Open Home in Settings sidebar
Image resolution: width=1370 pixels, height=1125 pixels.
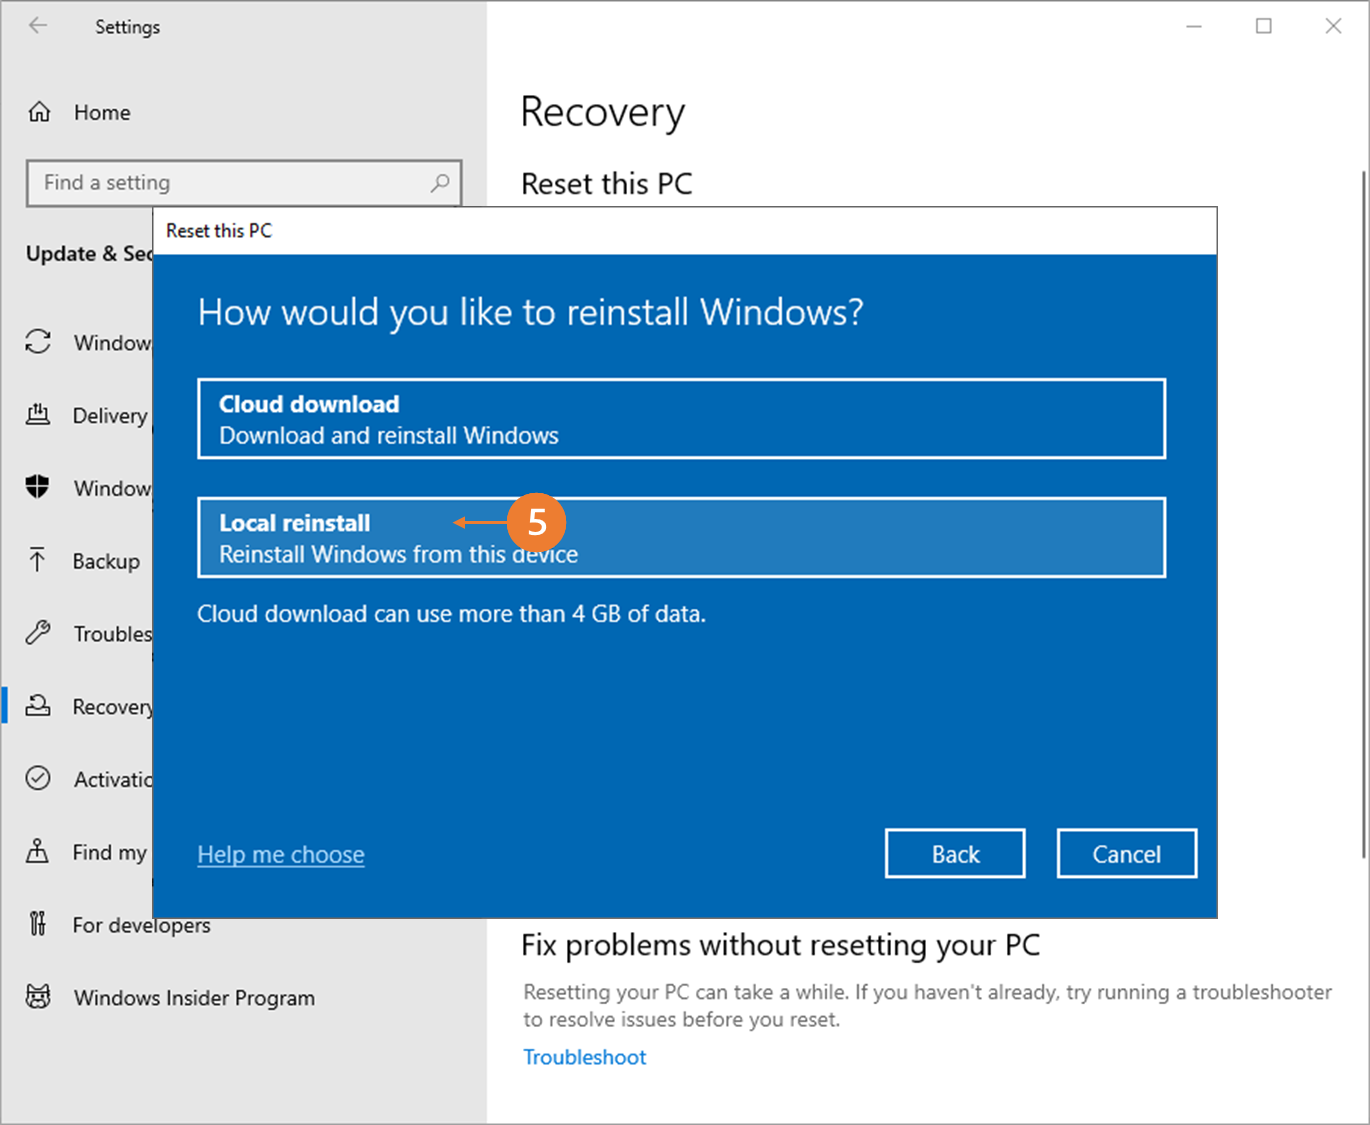pyautogui.click(x=102, y=112)
